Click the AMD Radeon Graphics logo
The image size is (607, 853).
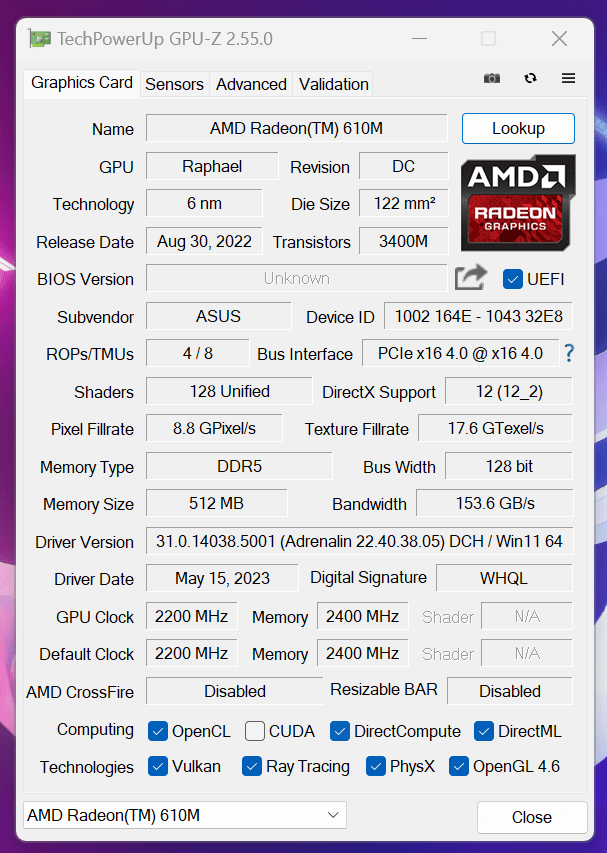518,203
